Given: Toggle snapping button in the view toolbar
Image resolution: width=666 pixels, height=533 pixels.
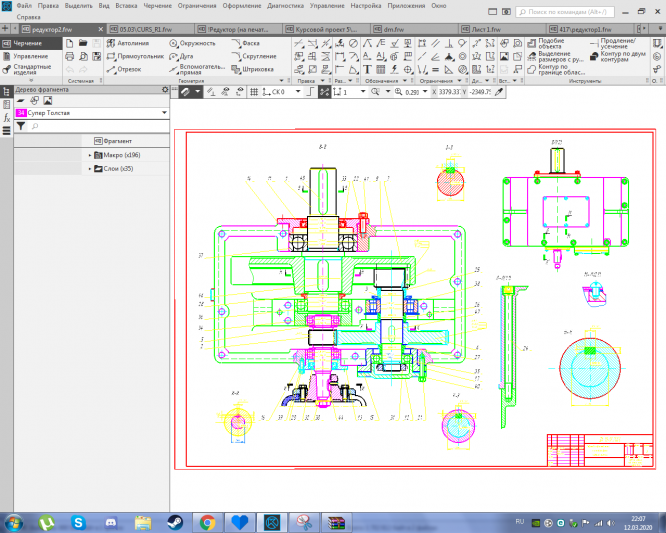Looking at the screenshot, I should pyautogui.click(x=185, y=91).
